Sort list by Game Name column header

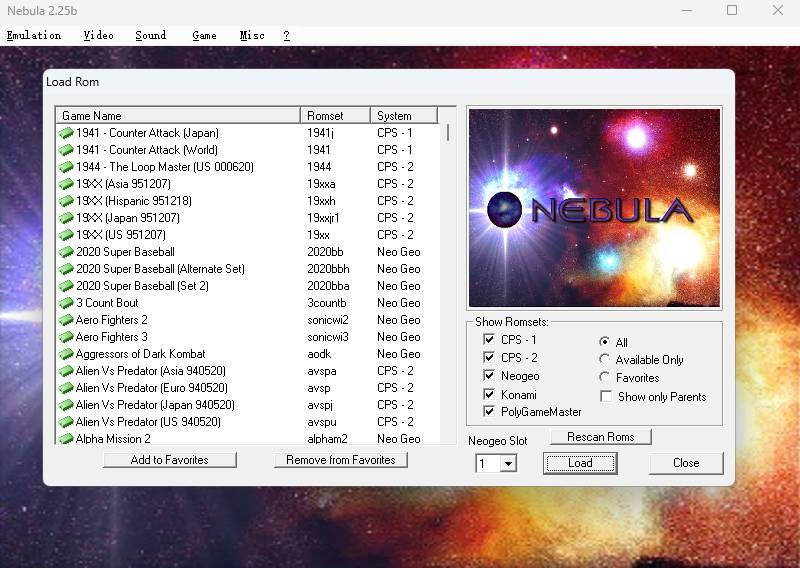pyautogui.click(x=177, y=116)
